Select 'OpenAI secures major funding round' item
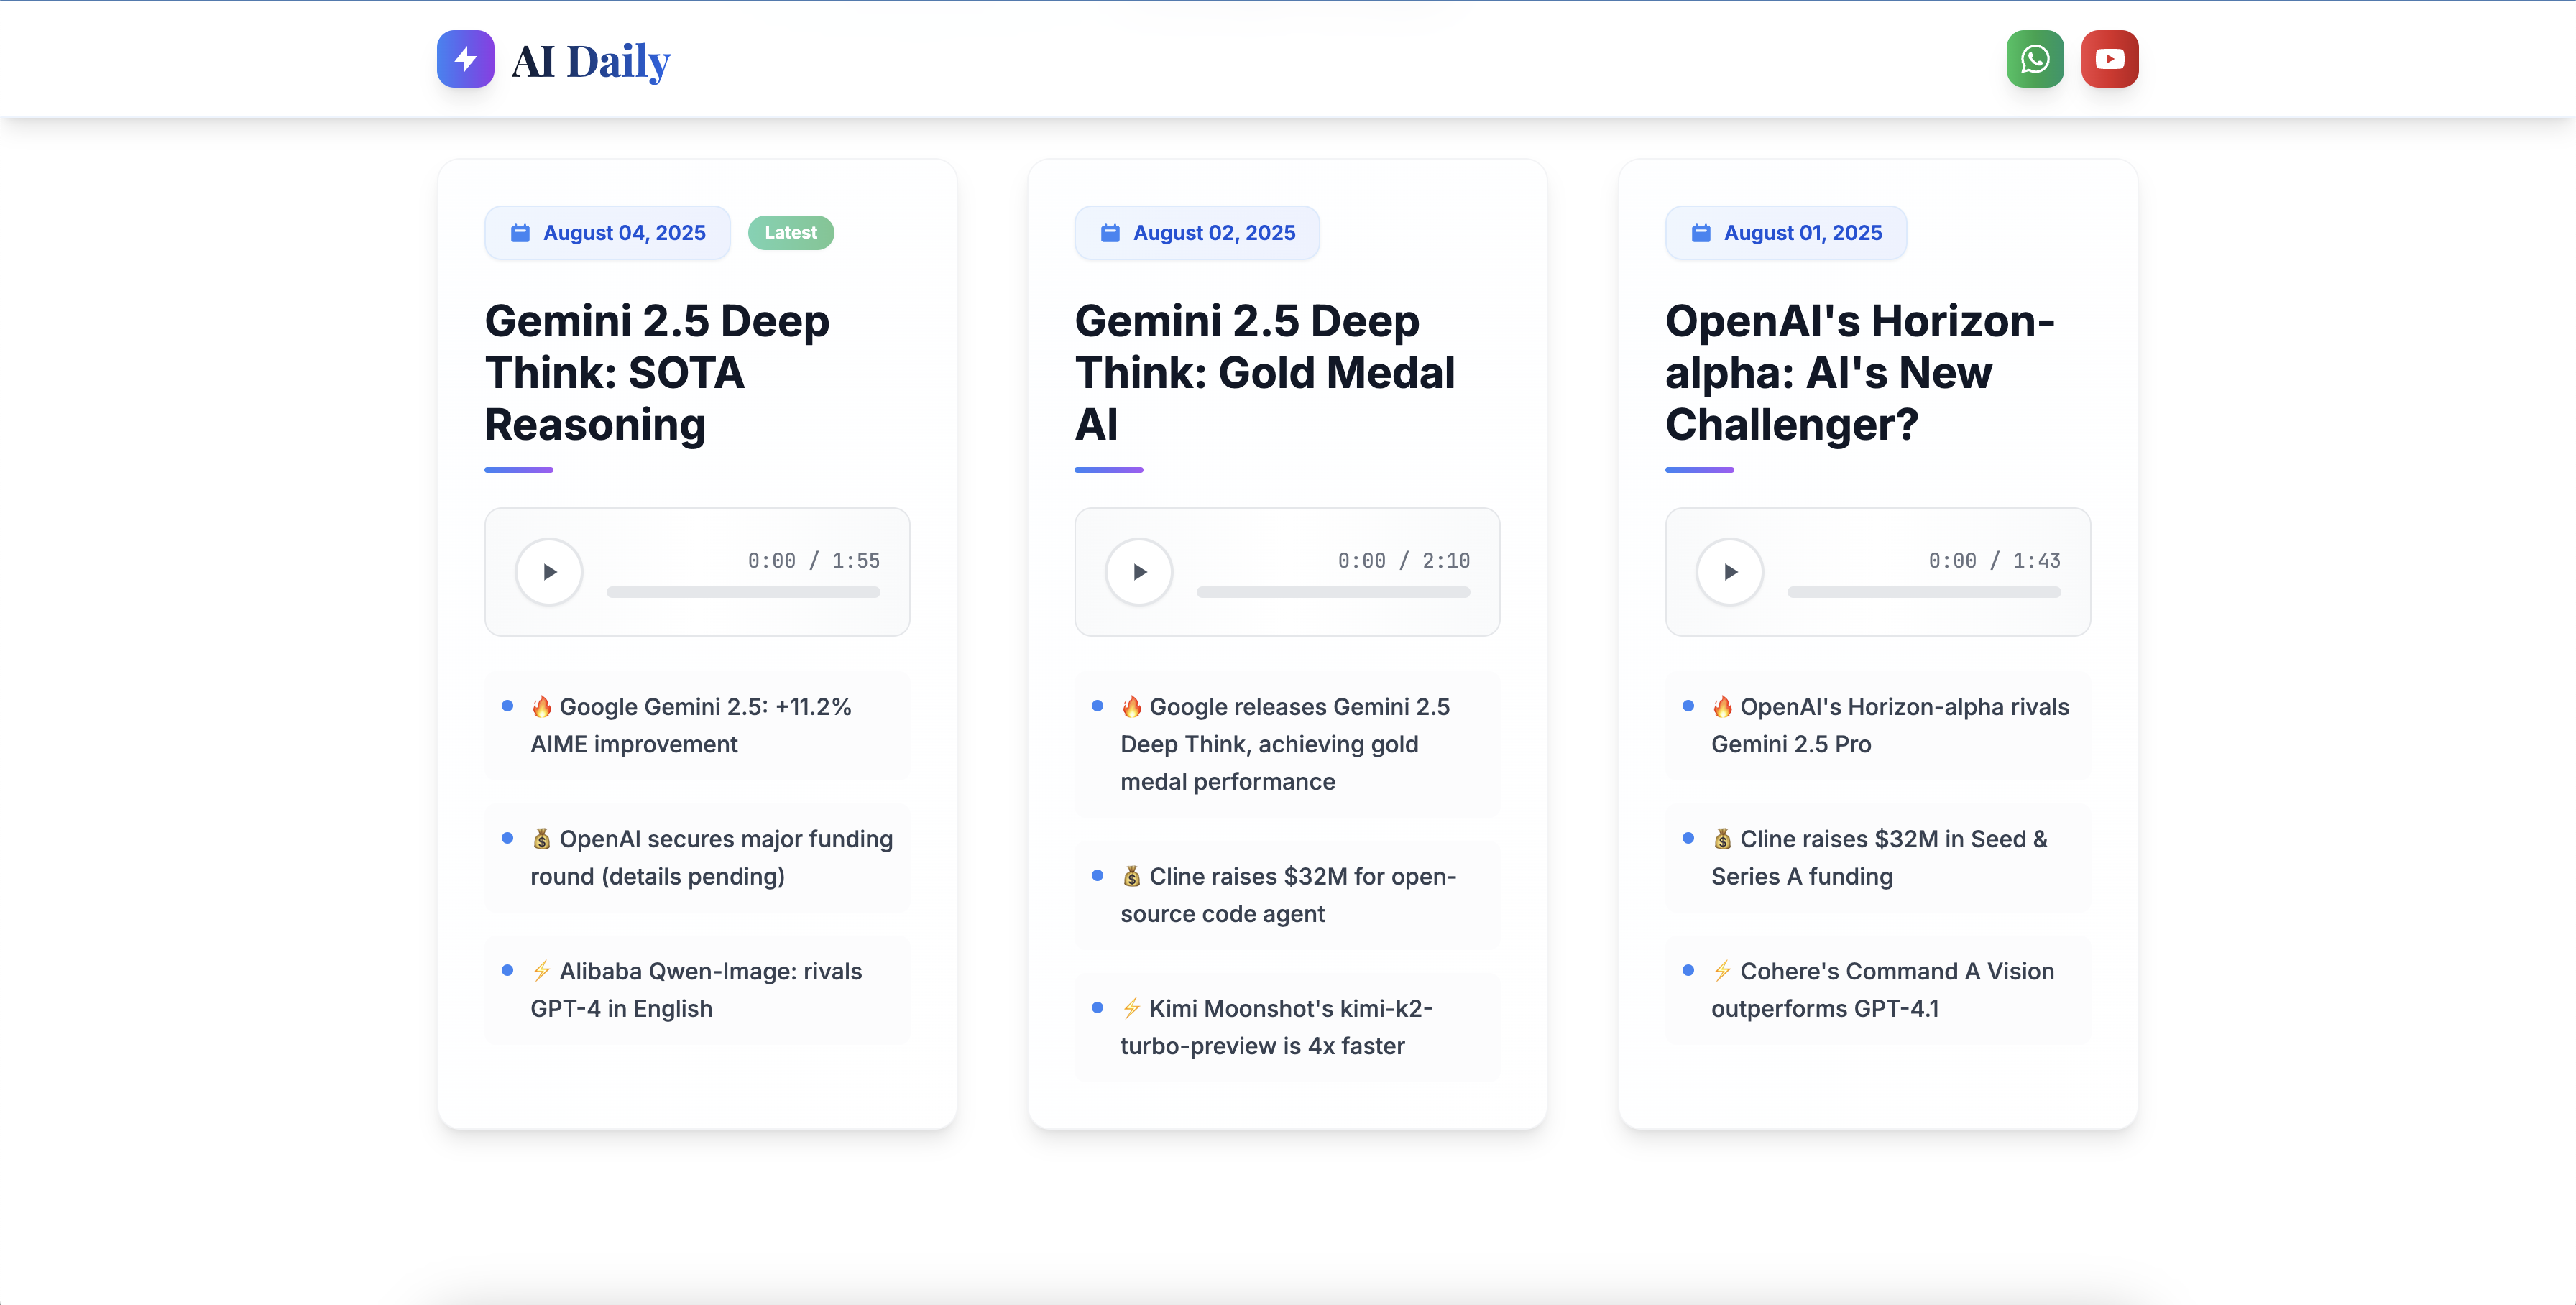The image size is (2576, 1305). (x=697, y=857)
